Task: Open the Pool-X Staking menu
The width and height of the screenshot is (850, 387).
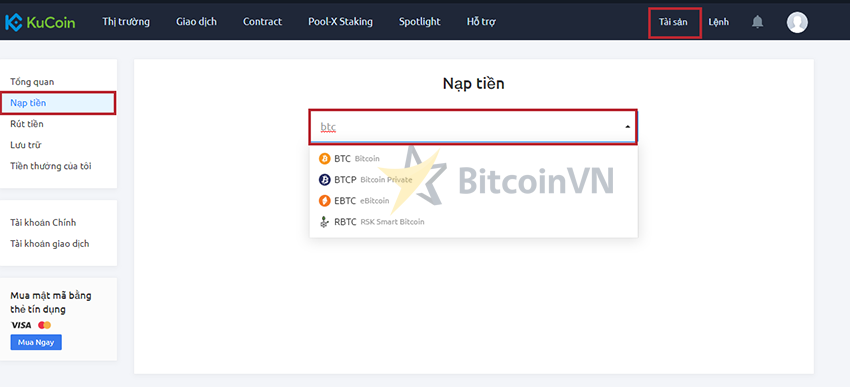Action: (x=340, y=22)
